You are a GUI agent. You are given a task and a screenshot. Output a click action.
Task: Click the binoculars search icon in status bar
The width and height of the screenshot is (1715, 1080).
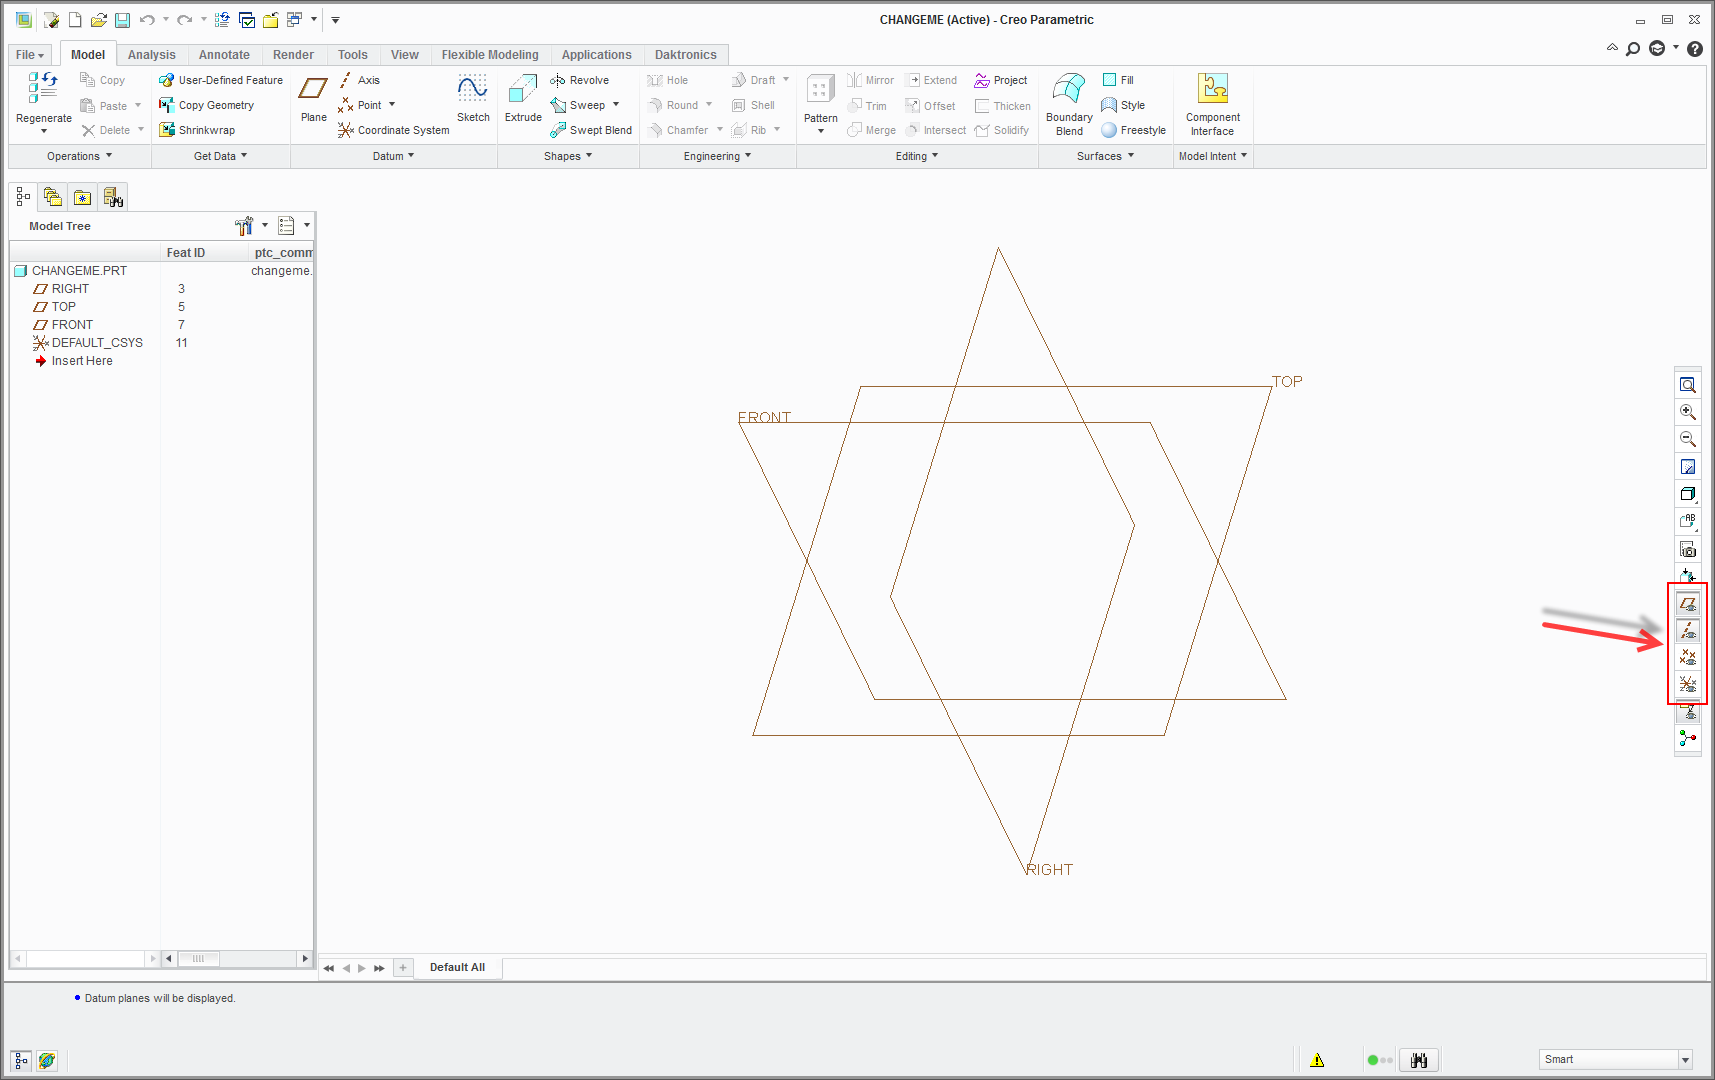point(1419,1060)
